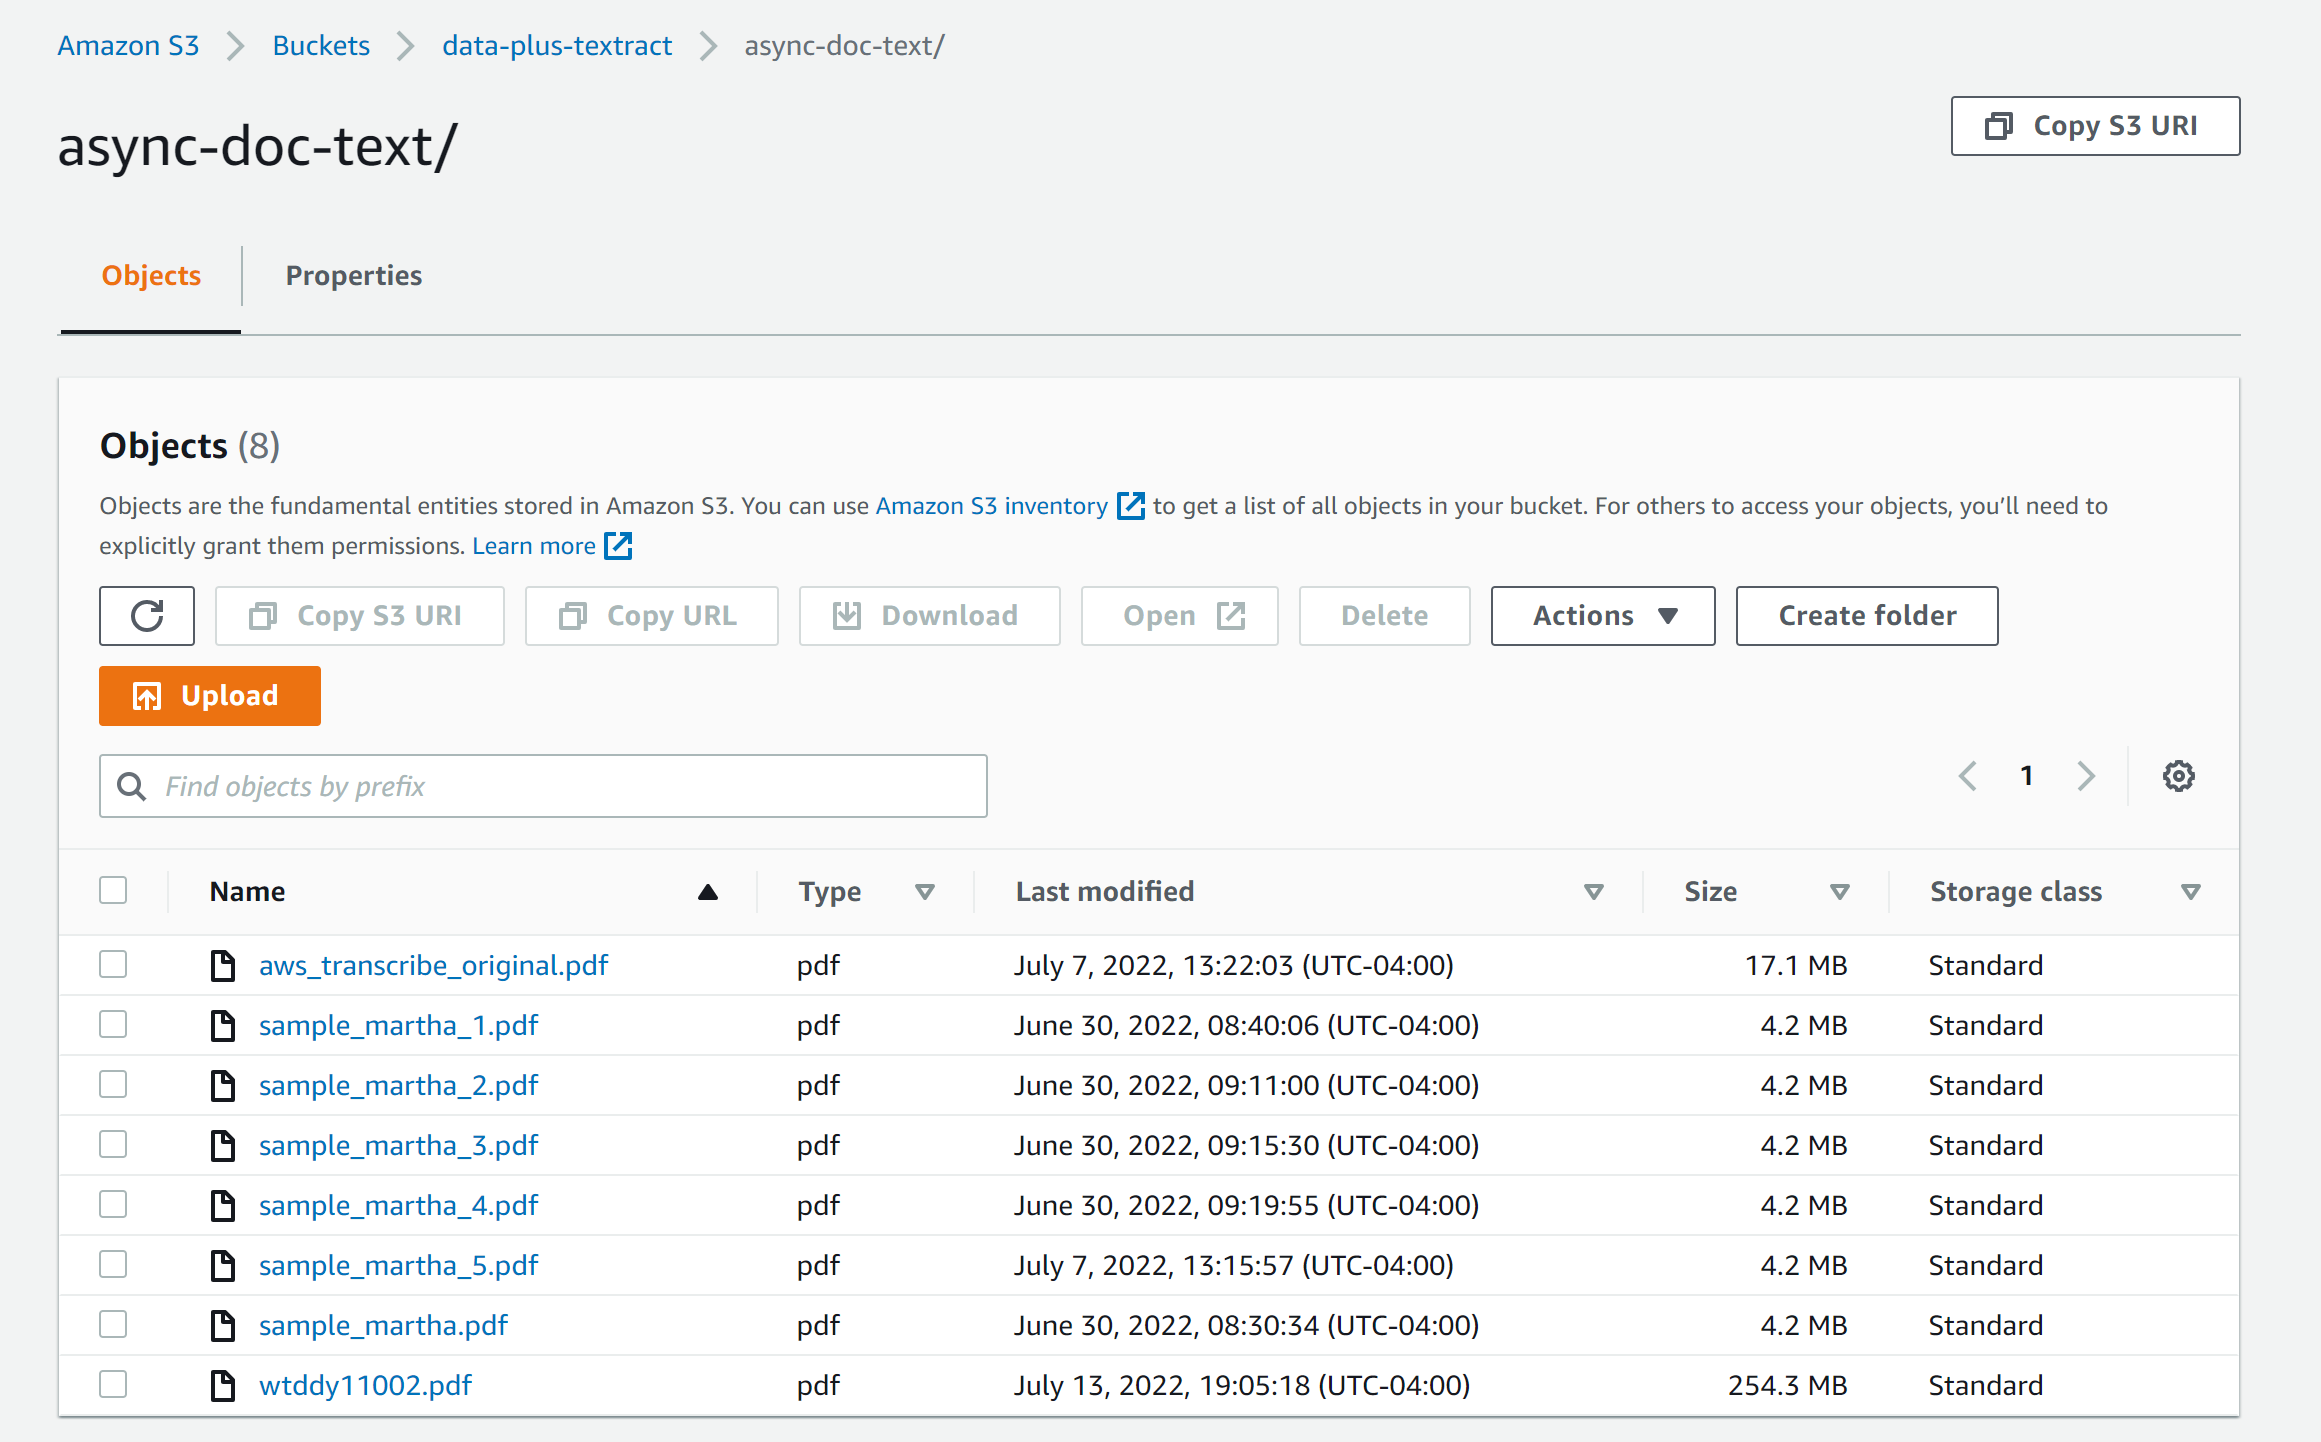
Task: Select checkbox for sample_martha_1.pdf
Action: click(x=113, y=1024)
